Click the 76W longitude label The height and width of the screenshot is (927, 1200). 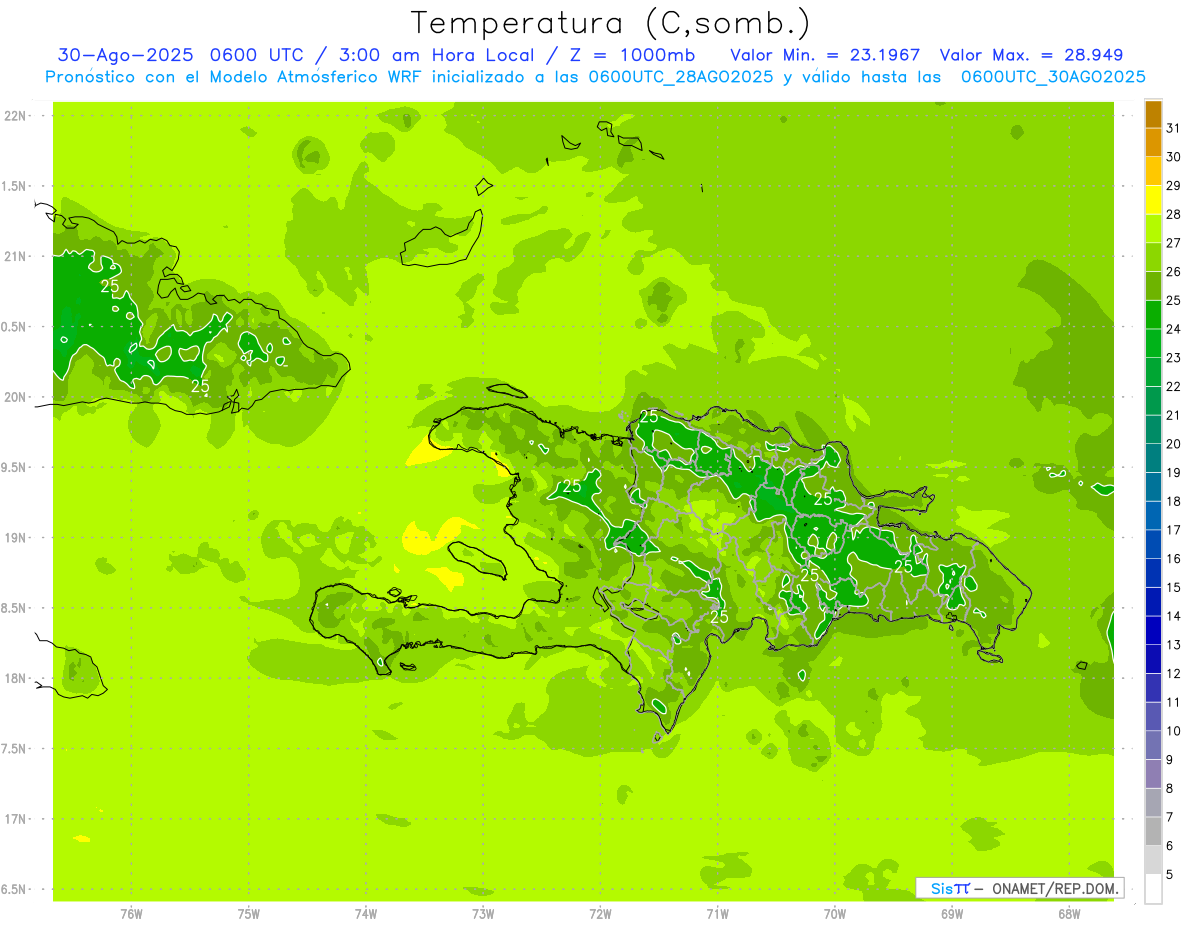(x=130, y=913)
